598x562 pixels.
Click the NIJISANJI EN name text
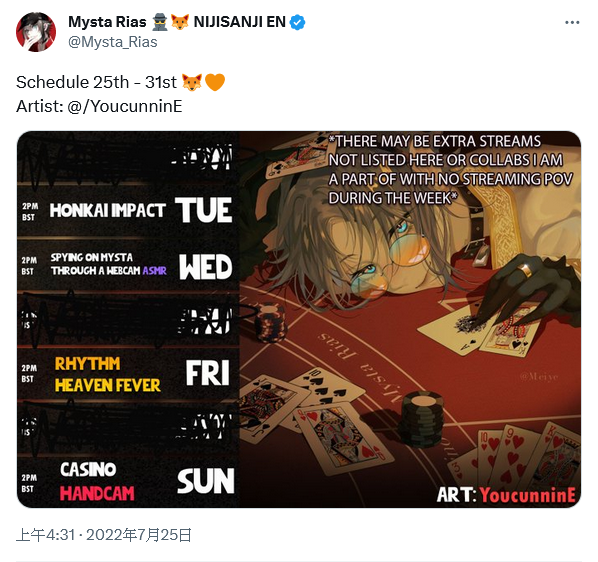[x=240, y=22]
